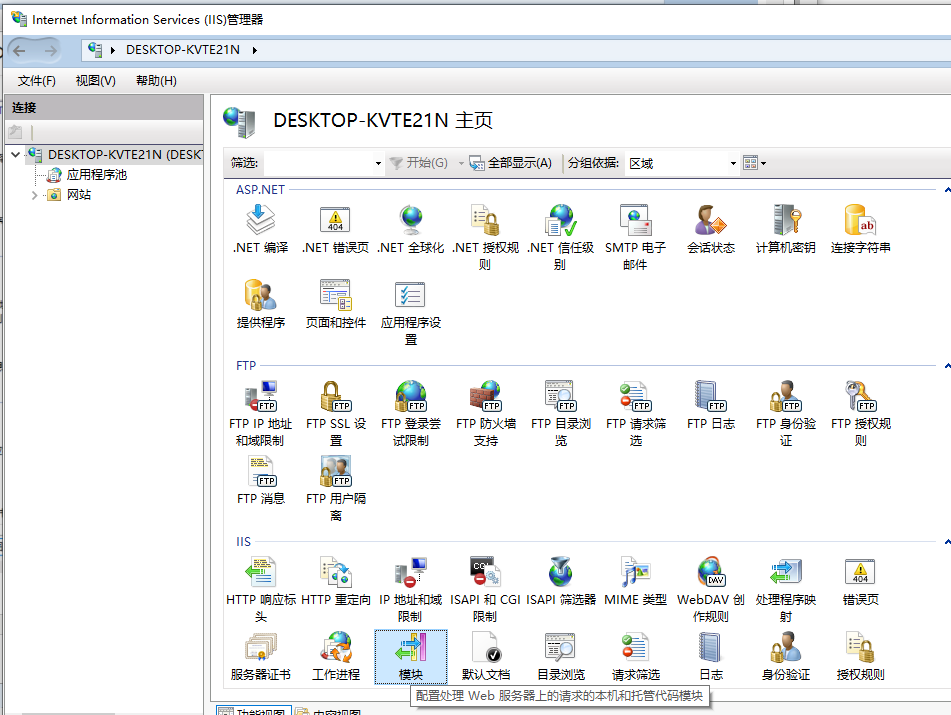Open 服务器证书 feature

point(261,656)
